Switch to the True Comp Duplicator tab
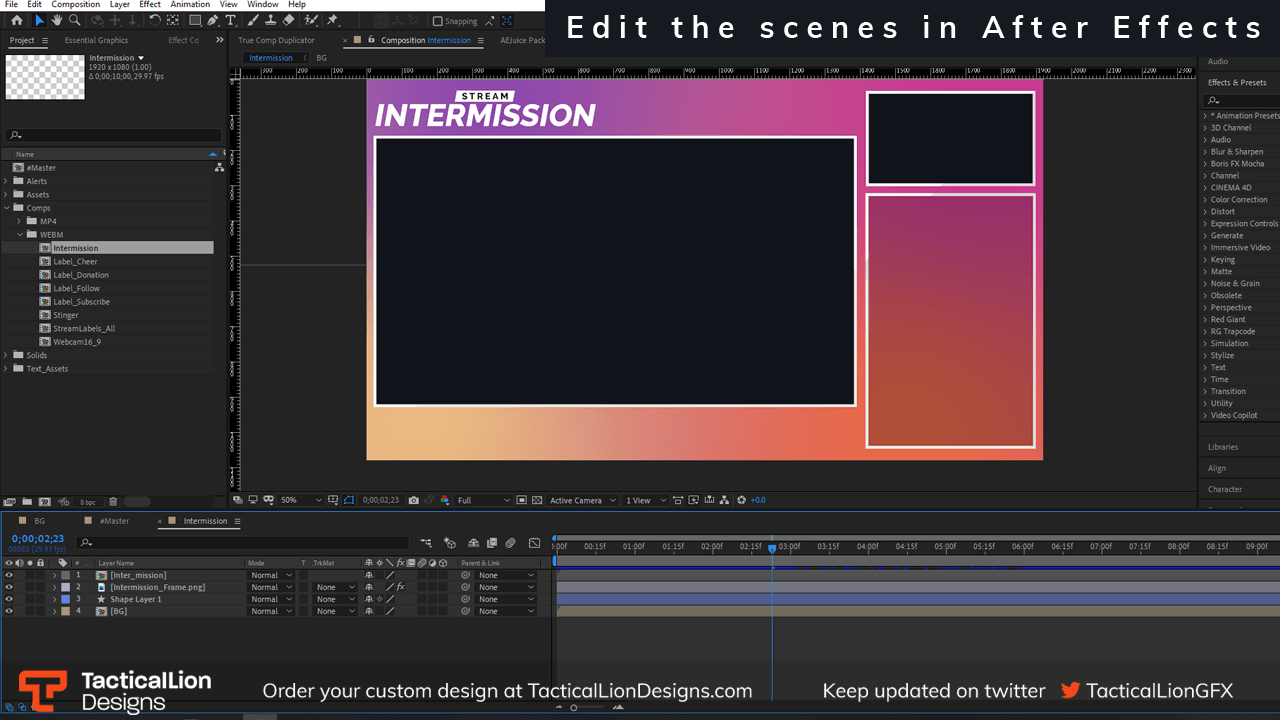Image resolution: width=1280 pixels, height=720 pixels. [x=276, y=40]
